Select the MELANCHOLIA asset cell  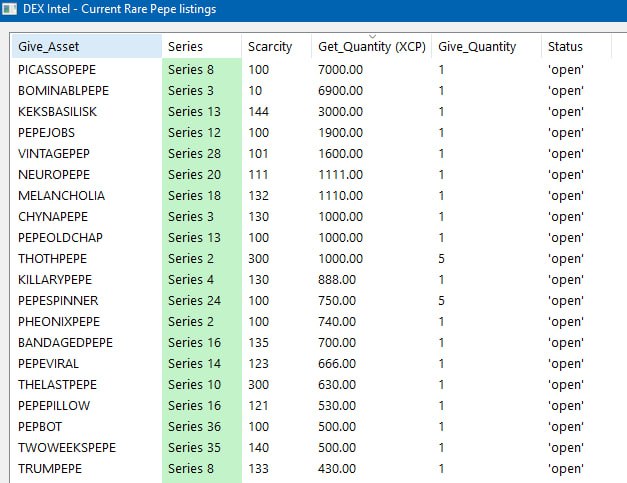(x=61, y=196)
